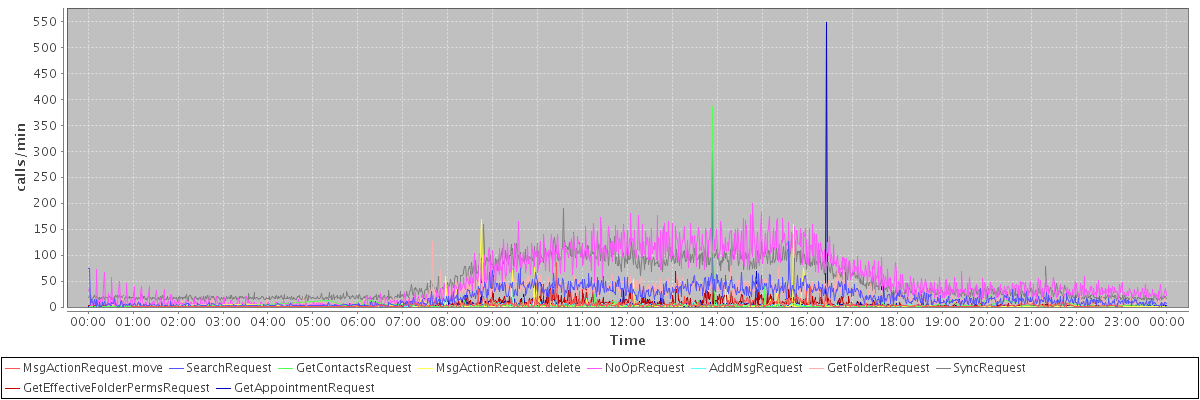Image resolution: width=1200 pixels, height=400 pixels.
Task: Click the SearchRequest legend label
Action: 227,368
